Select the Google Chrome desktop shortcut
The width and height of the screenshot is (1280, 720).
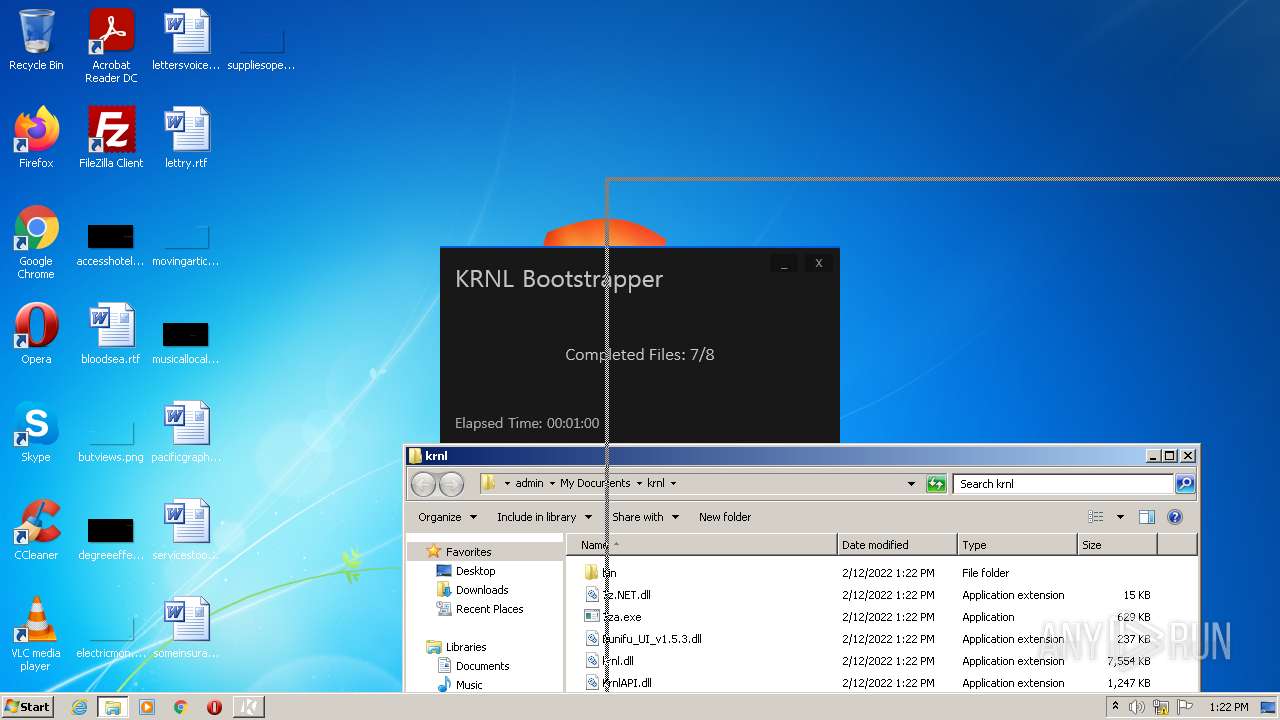point(36,242)
